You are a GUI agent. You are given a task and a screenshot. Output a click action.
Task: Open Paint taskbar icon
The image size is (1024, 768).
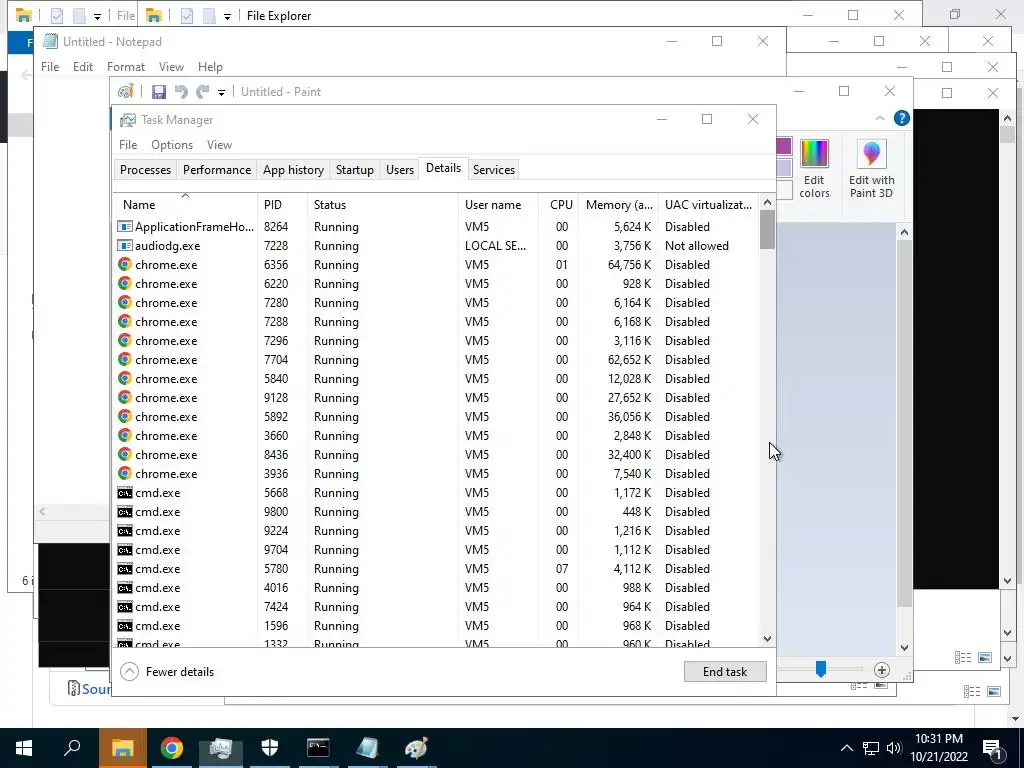click(416, 748)
